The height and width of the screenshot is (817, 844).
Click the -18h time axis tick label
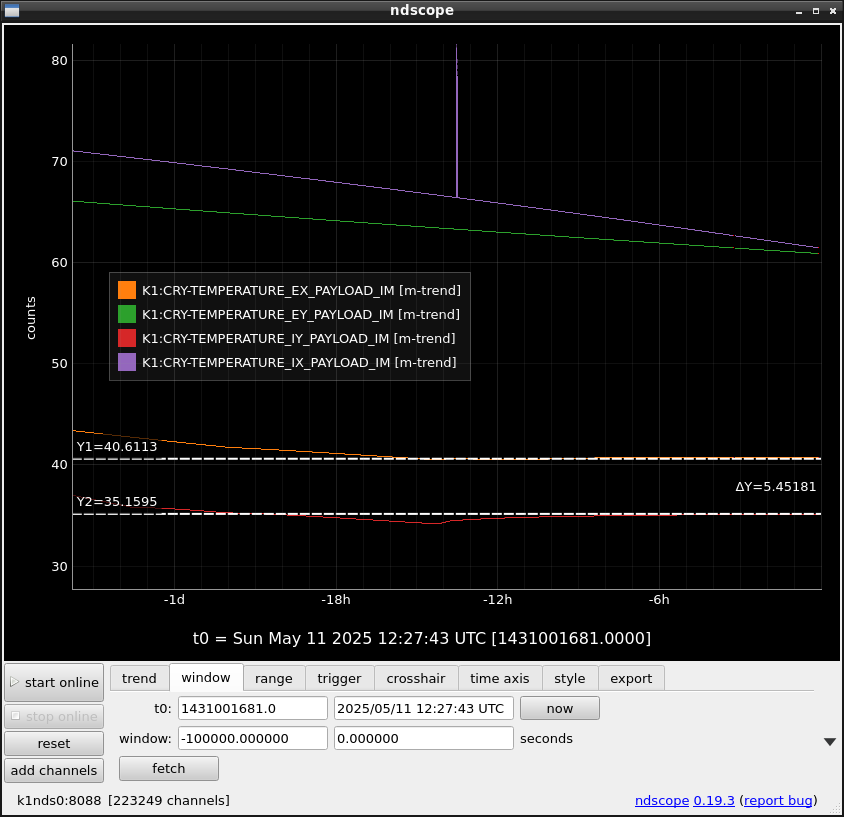336,600
